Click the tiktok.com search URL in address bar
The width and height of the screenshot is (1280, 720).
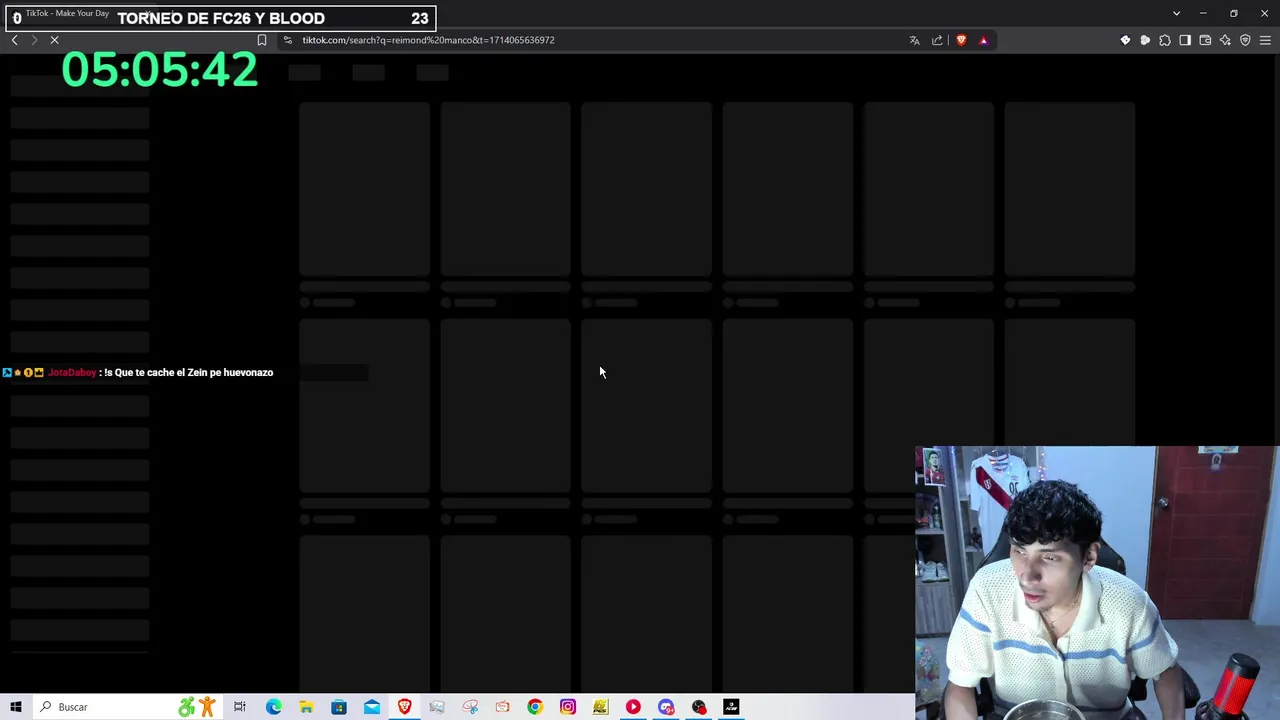pyautogui.click(x=428, y=40)
